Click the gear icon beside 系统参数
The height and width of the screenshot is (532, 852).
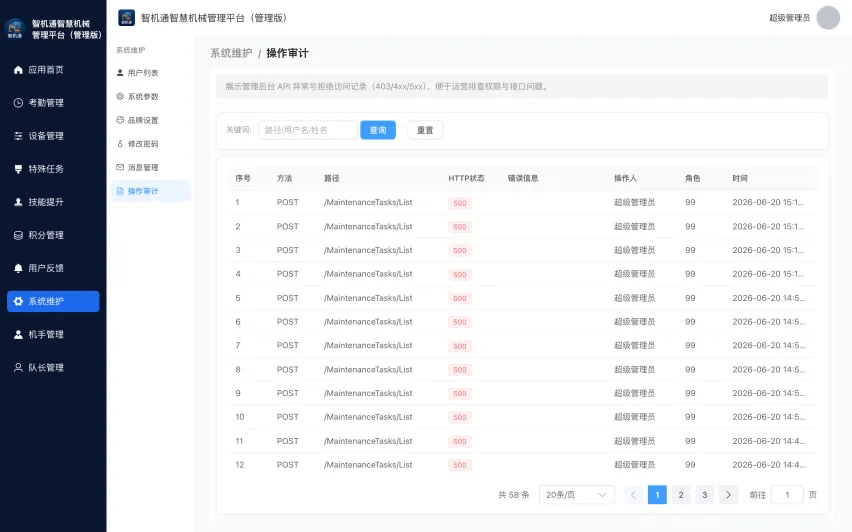(x=120, y=96)
